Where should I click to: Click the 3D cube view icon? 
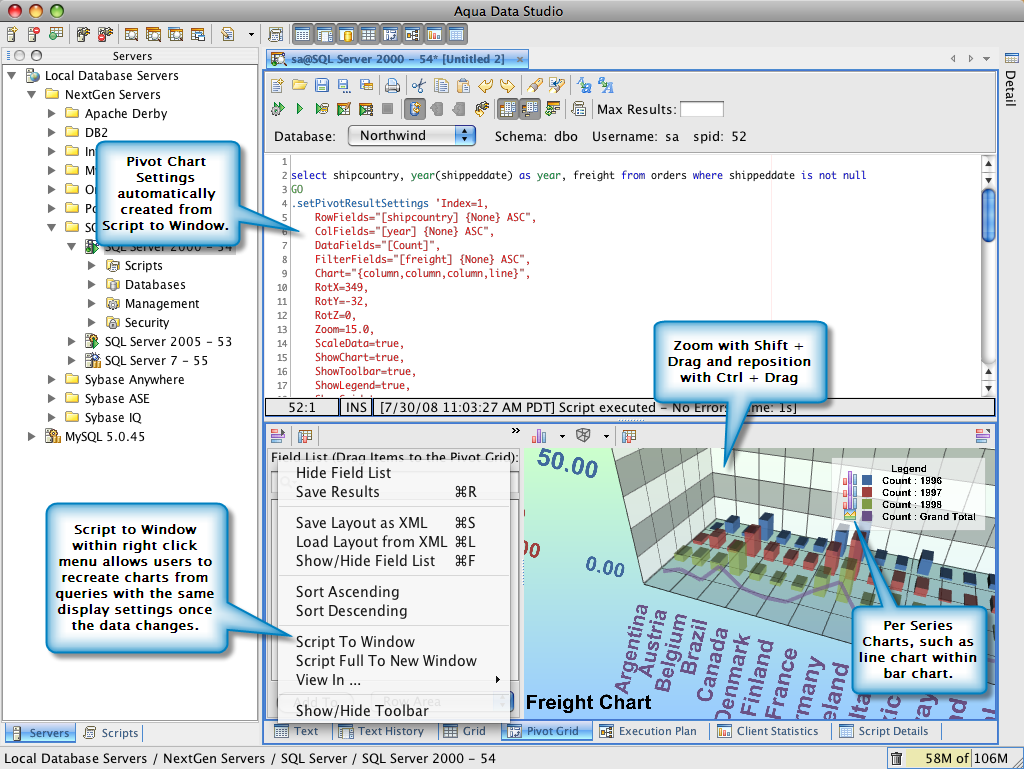coord(583,436)
